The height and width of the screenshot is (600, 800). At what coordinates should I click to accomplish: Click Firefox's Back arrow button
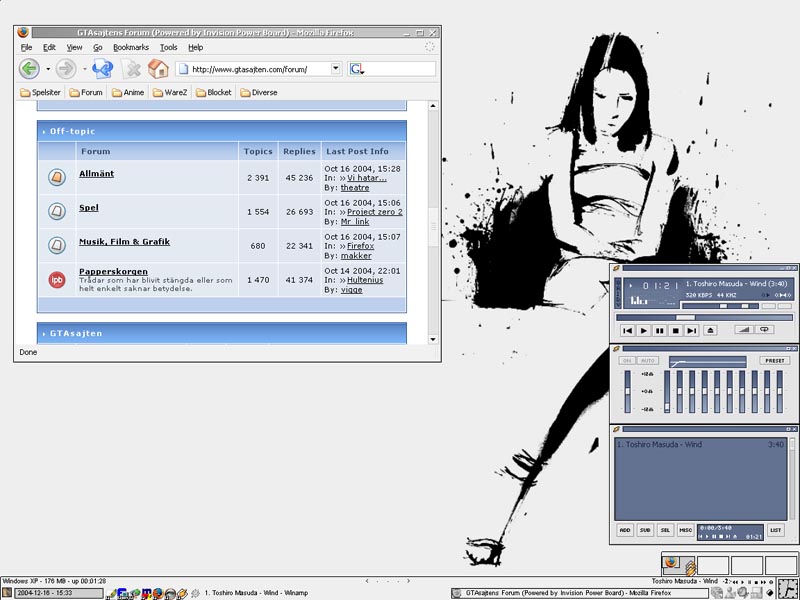(29, 69)
